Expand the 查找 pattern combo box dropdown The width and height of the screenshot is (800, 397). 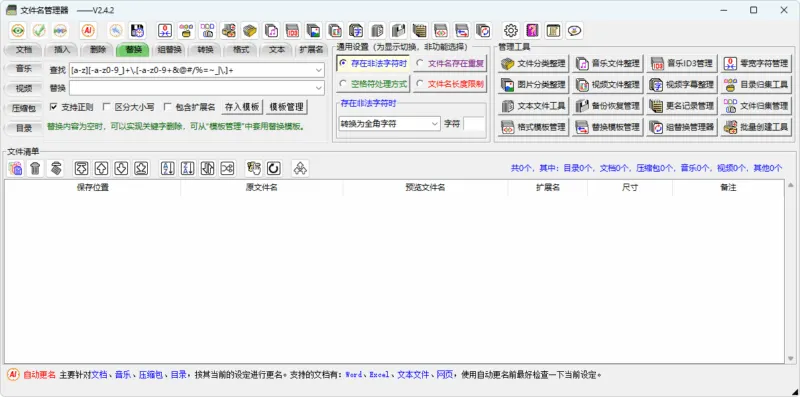coord(319,70)
